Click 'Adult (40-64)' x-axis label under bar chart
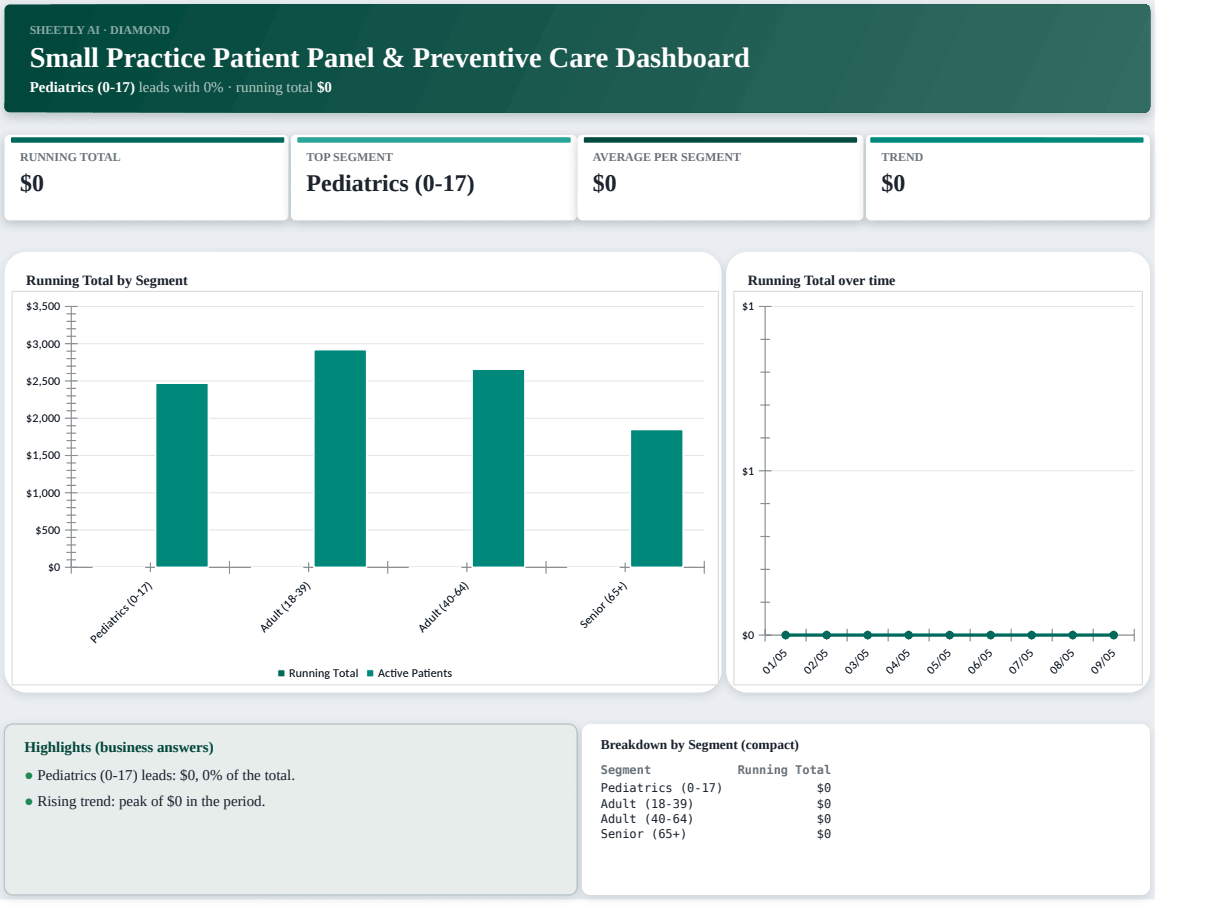Image resolution: width=1227 pixels, height=922 pixels. 444,607
